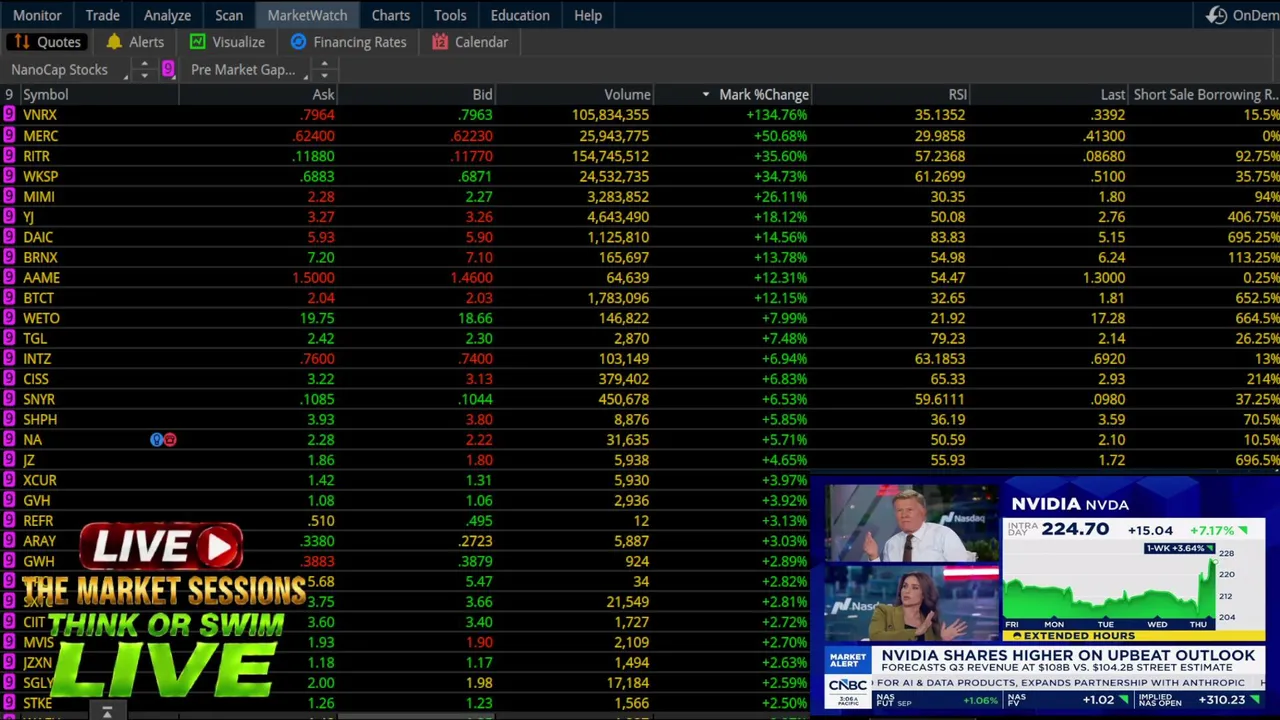The image size is (1280, 720).
Task: Click the collapse arrow at the bottom edge
Action: [x=107, y=712]
